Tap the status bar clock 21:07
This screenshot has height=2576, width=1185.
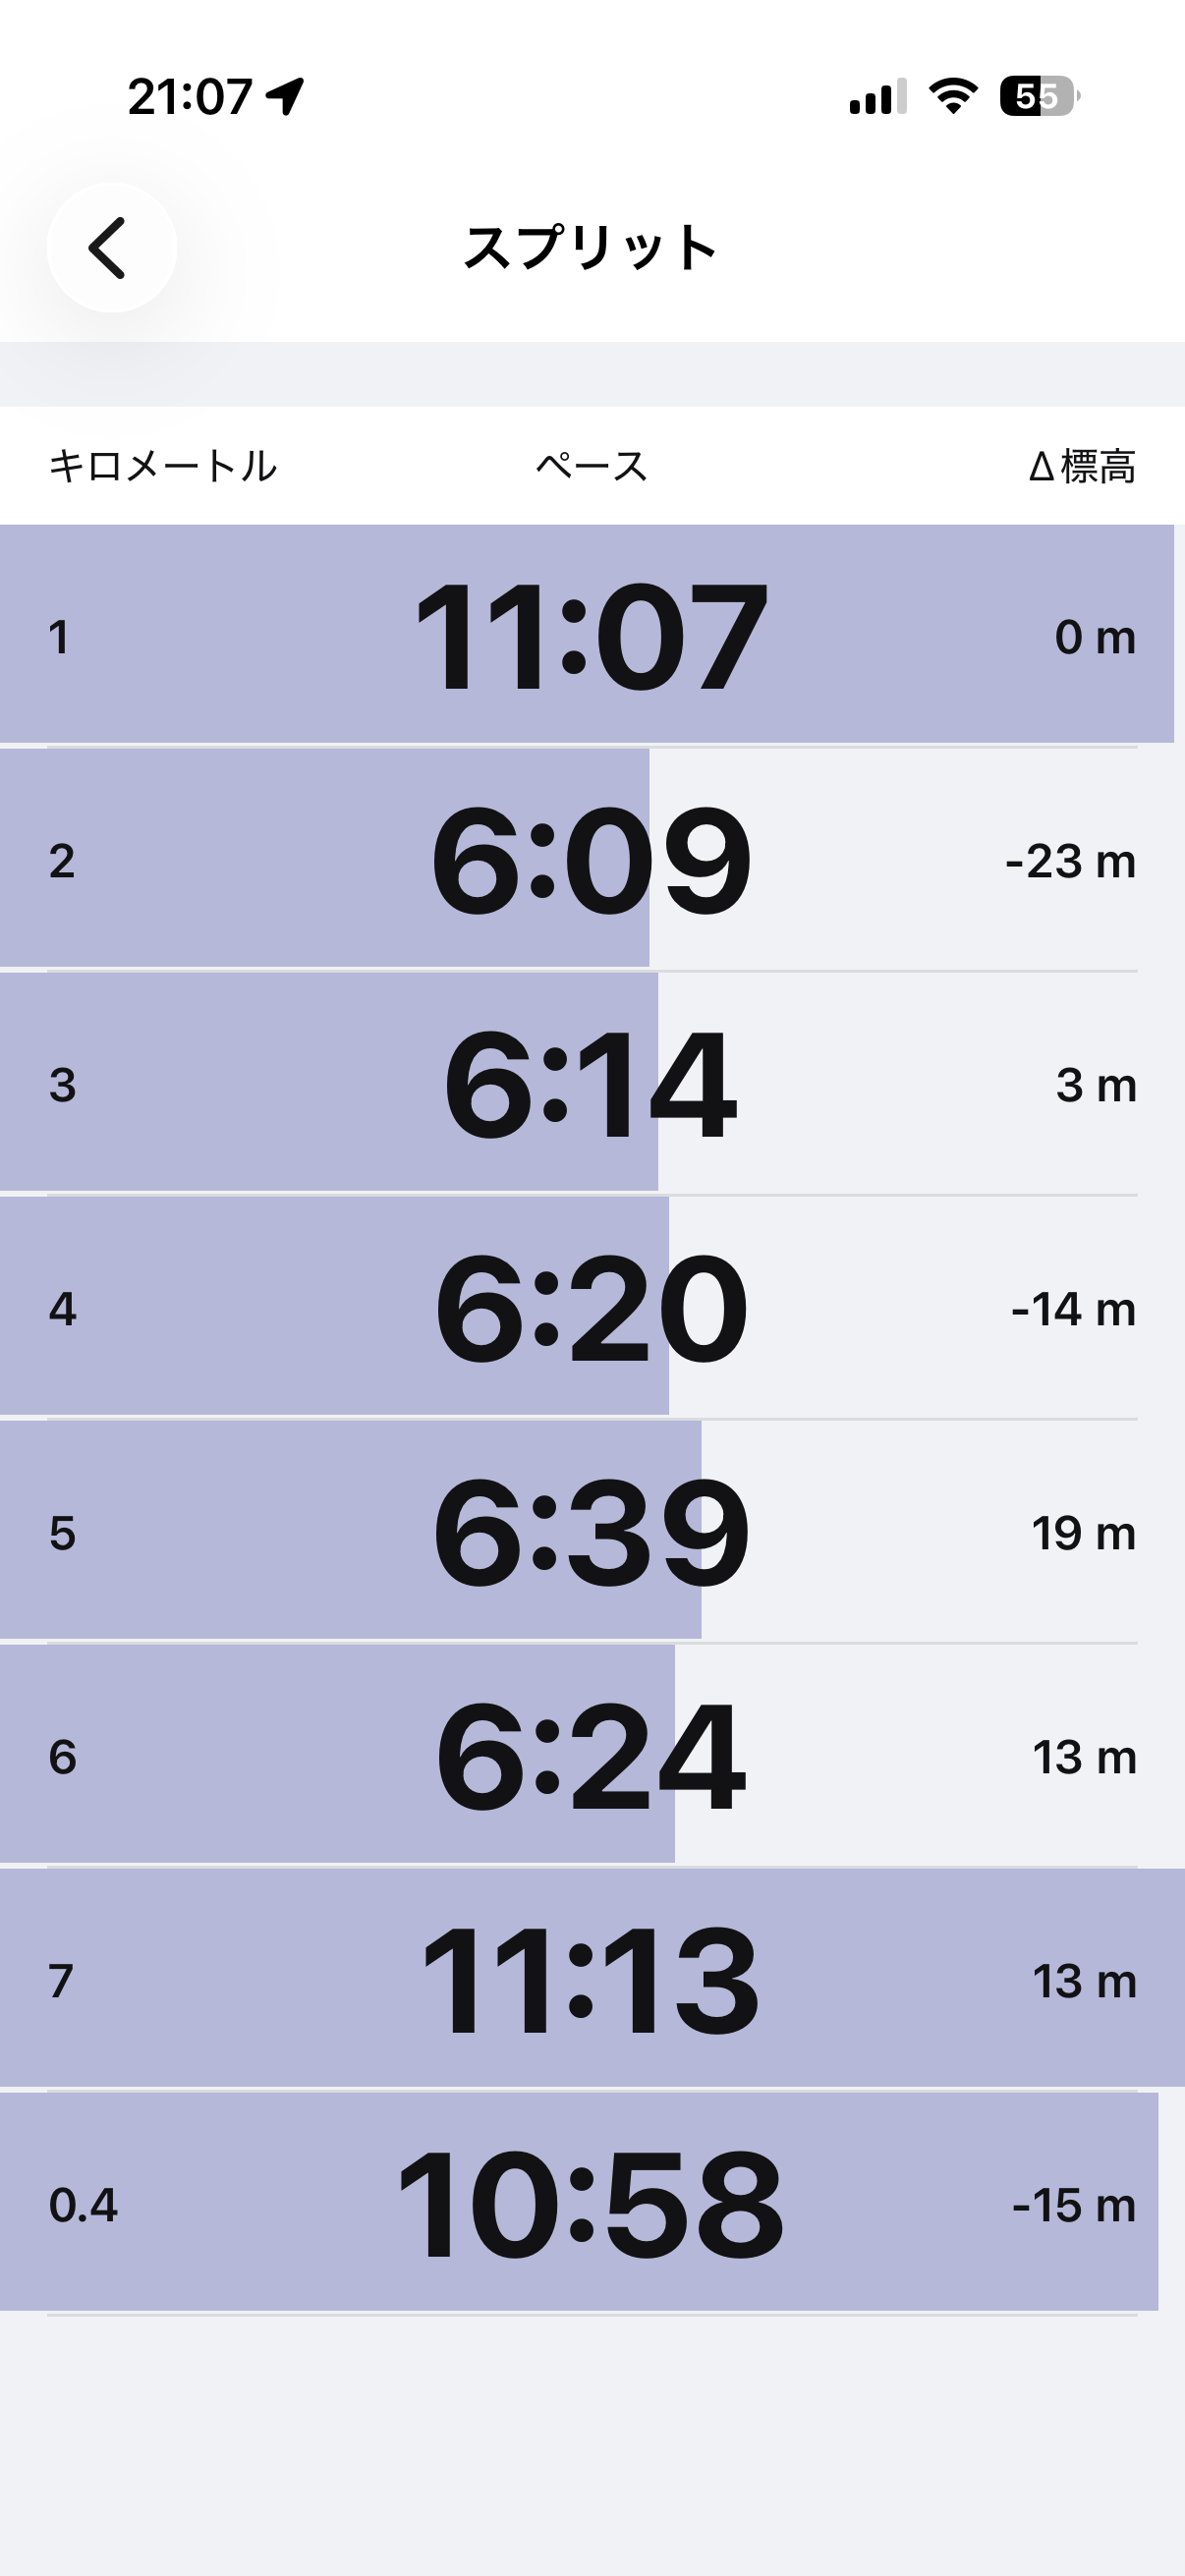click(x=190, y=97)
